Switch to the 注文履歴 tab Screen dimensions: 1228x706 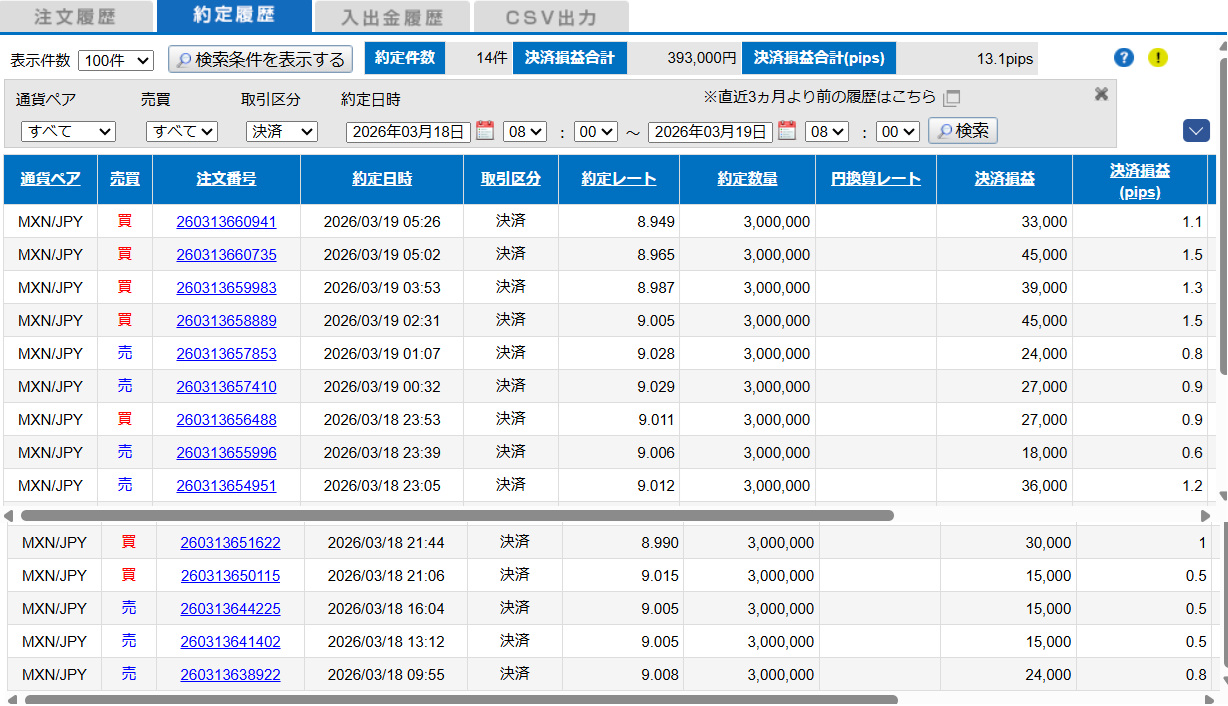76,17
